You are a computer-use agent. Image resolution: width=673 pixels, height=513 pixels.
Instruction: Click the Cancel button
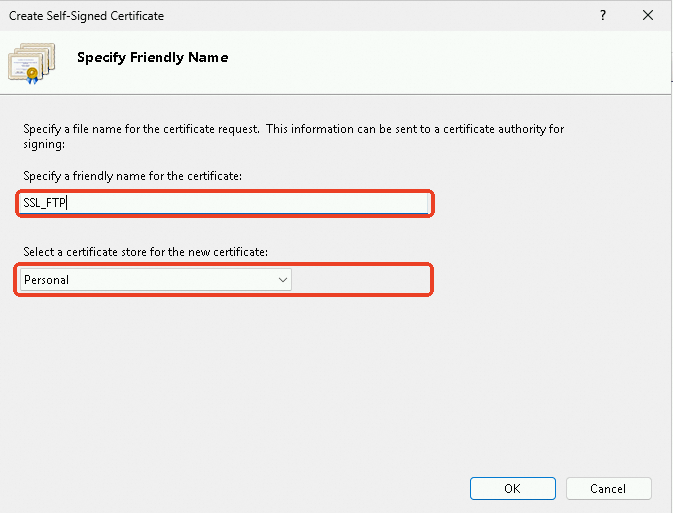click(608, 489)
